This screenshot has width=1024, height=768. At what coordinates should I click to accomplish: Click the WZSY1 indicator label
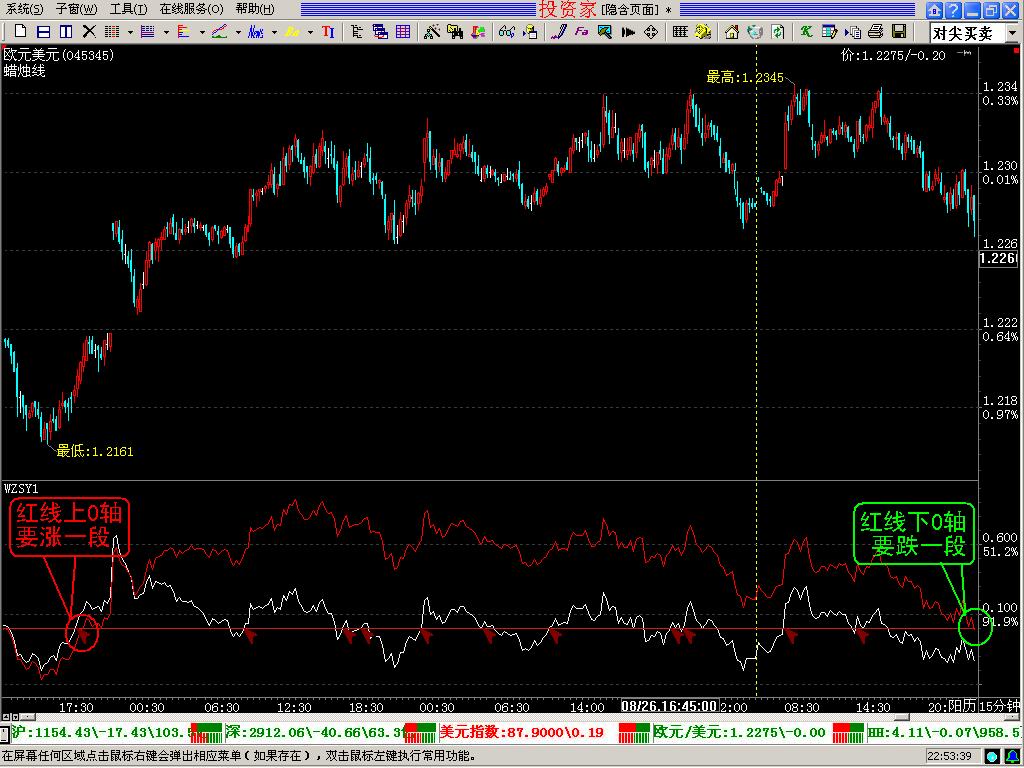point(21,488)
